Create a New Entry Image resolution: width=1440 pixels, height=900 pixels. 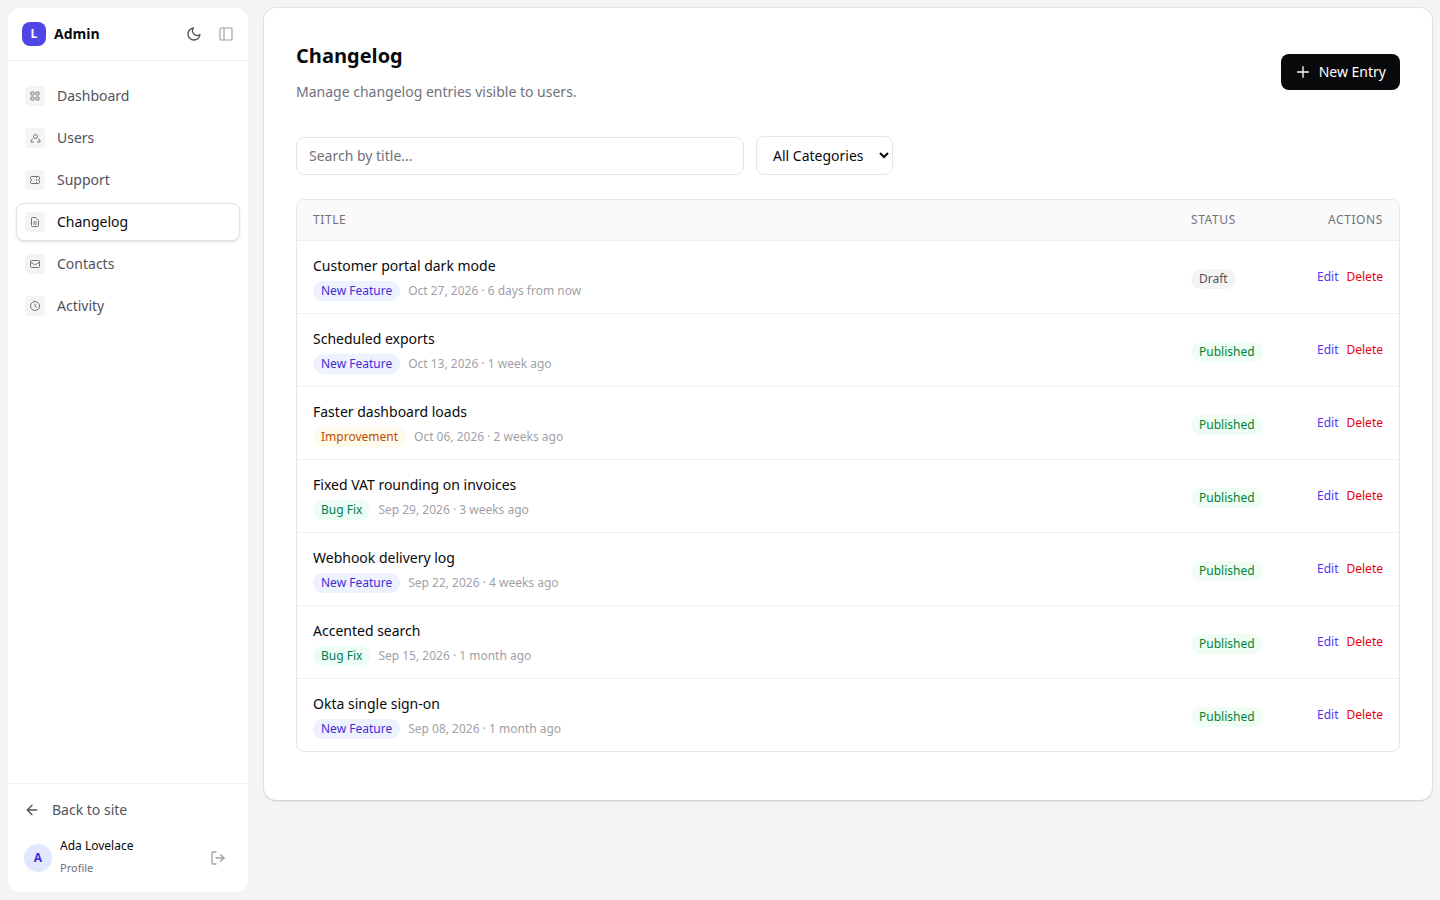1340,72
